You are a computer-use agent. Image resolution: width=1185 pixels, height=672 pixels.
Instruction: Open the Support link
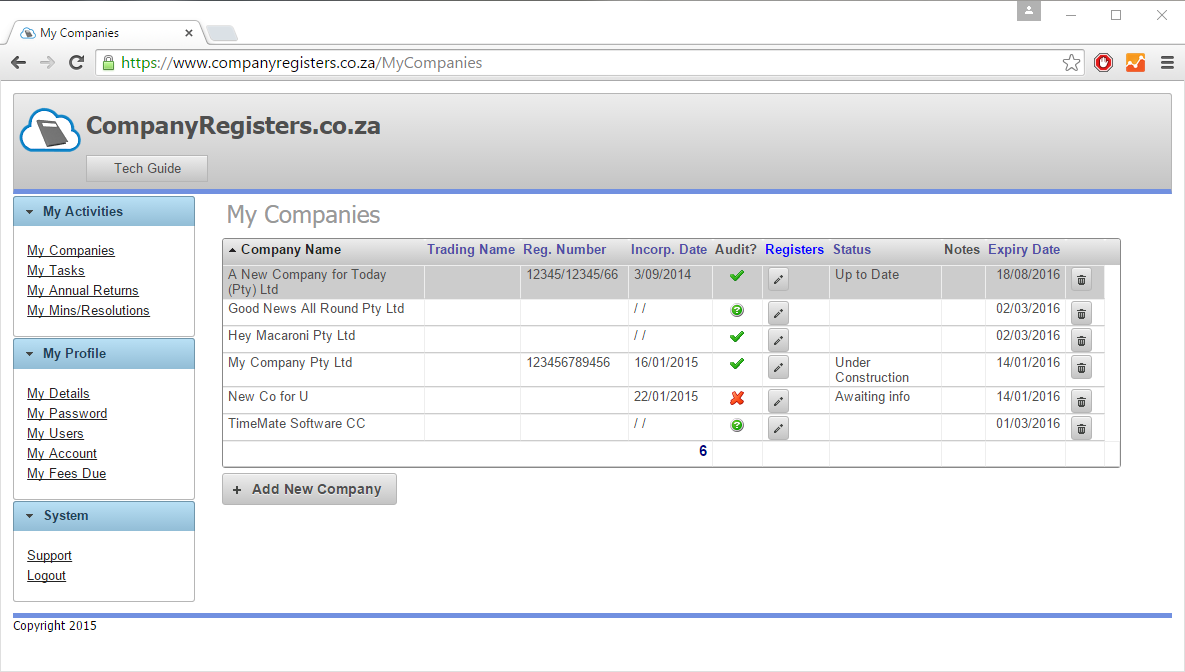(49, 556)
